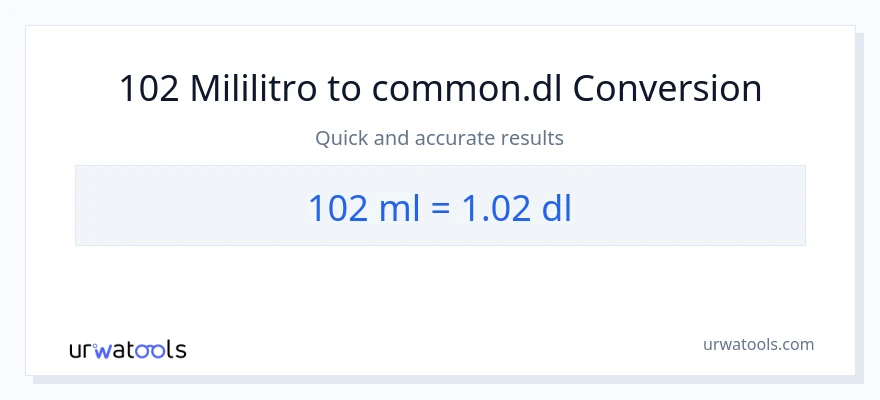Click the 'dl' unit in the blue result
This screenshot has height=400, width=880.
556,207
